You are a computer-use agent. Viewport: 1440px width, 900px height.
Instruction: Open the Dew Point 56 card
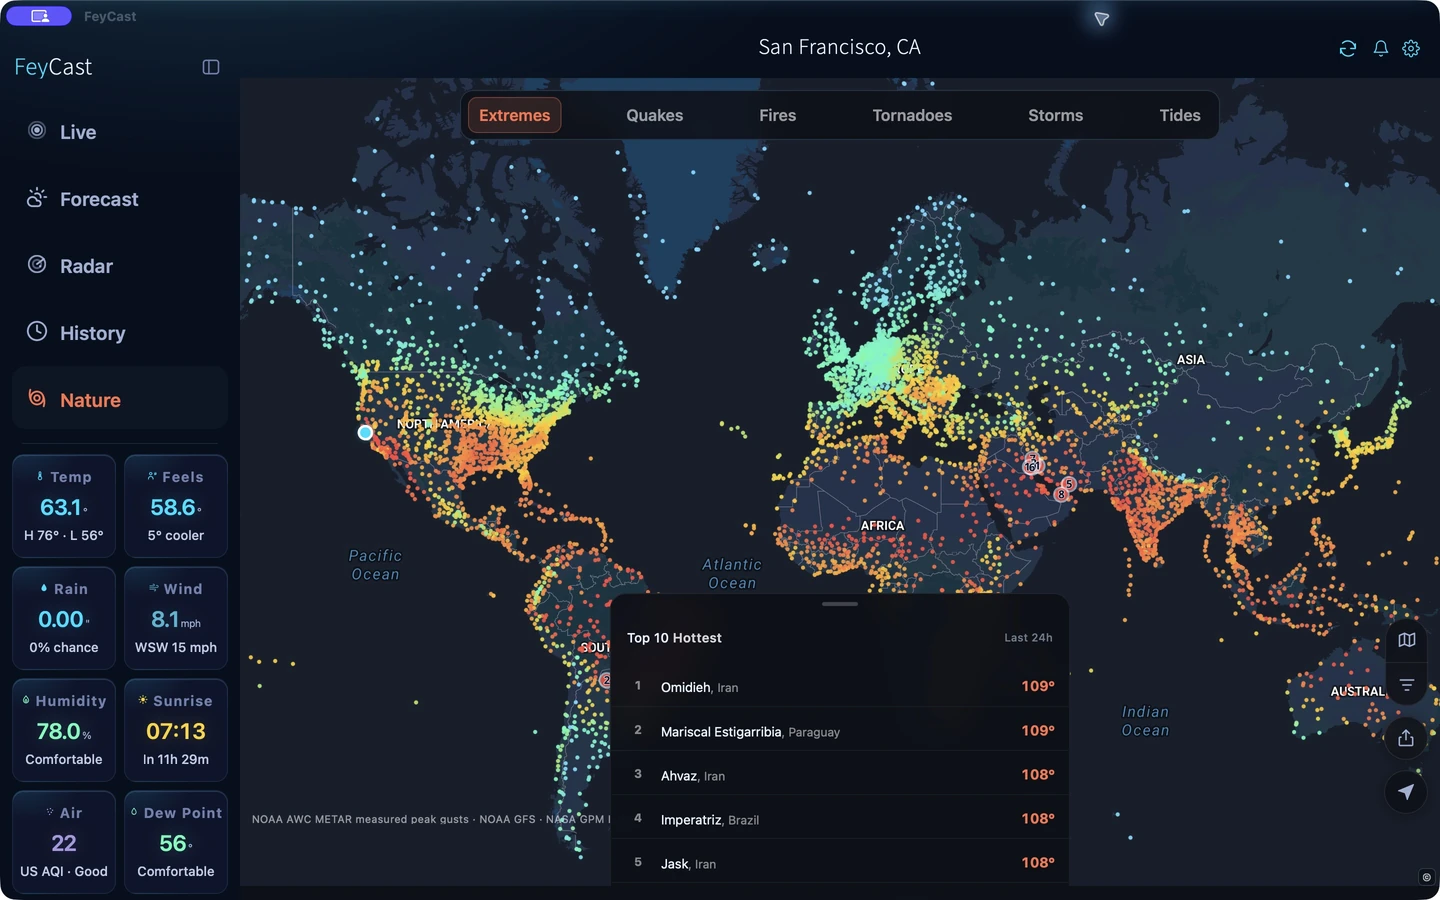pos(176,842)
